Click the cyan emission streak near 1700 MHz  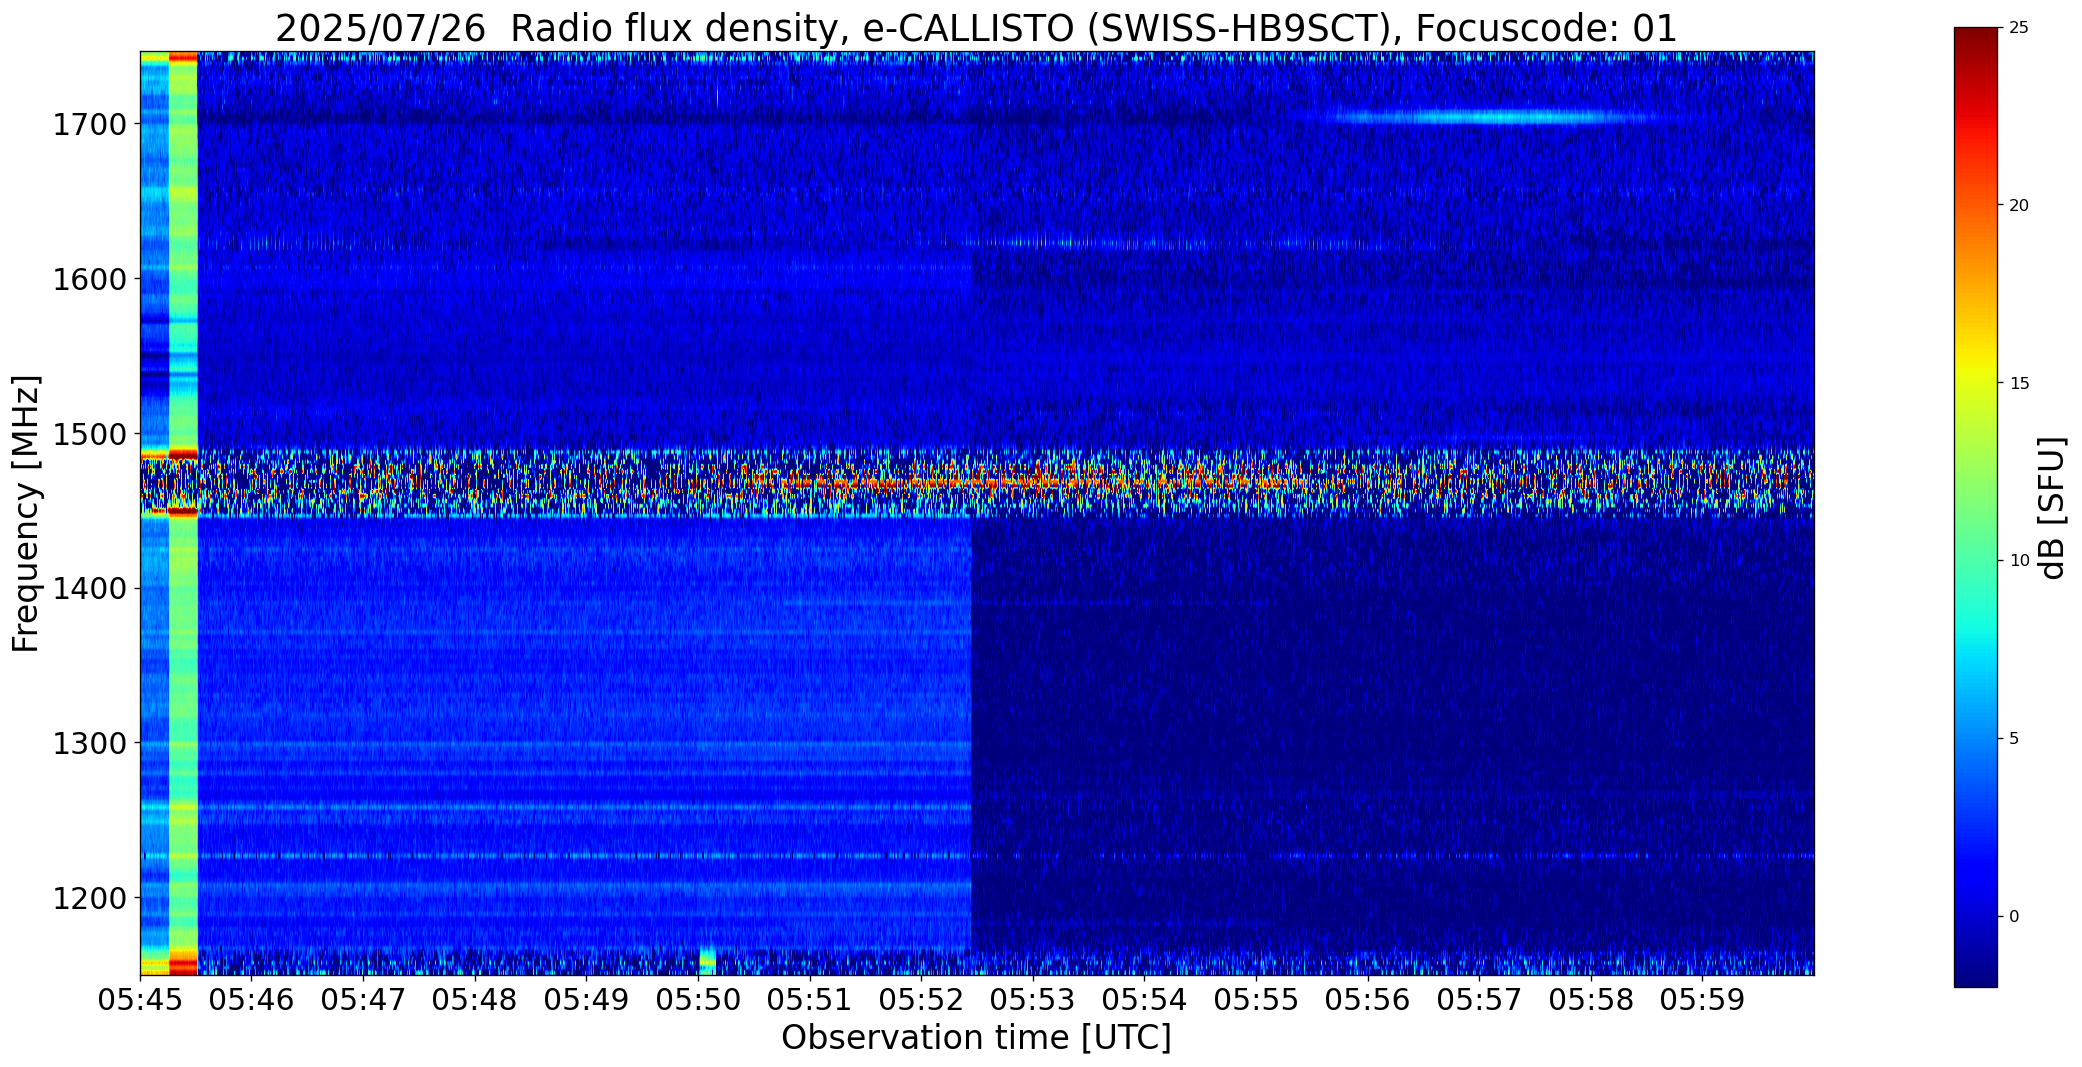coord(1492,117)
